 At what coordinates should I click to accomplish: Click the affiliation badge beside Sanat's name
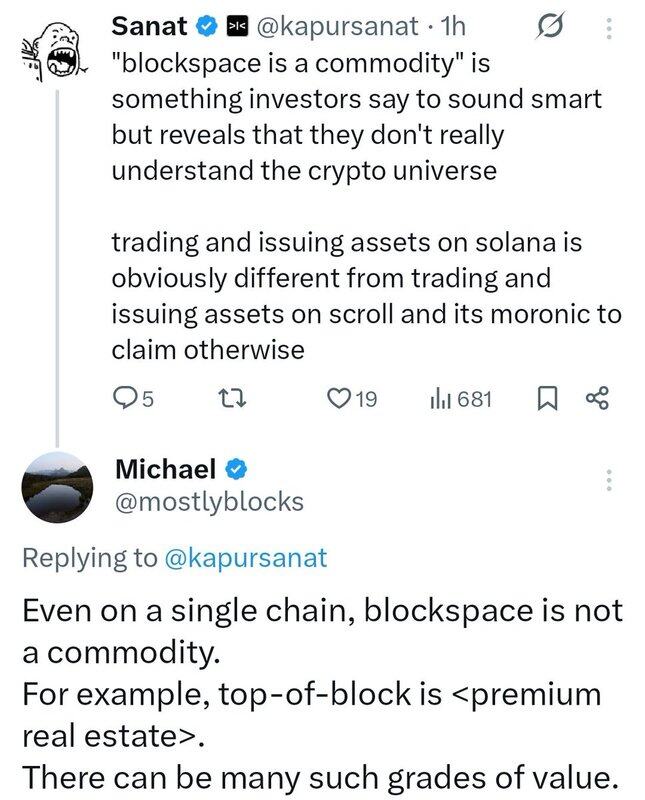click(237, 23)
